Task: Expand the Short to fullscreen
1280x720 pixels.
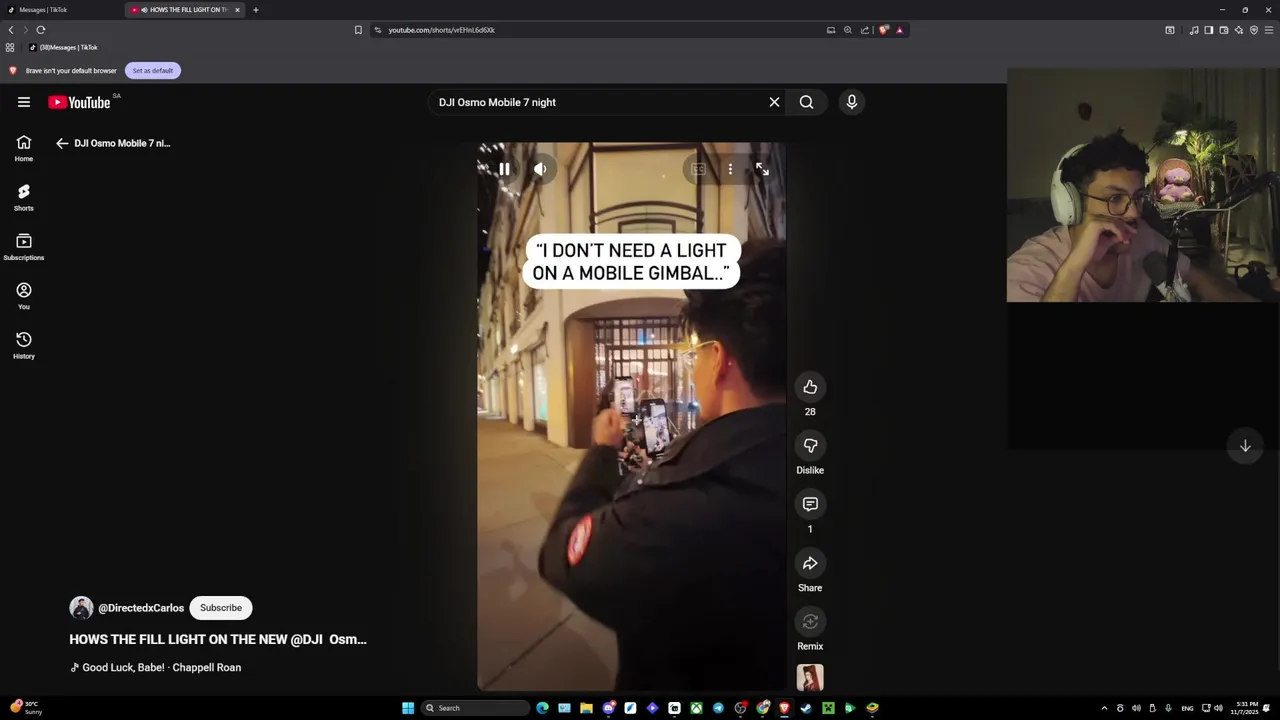Action: (762, 169)
